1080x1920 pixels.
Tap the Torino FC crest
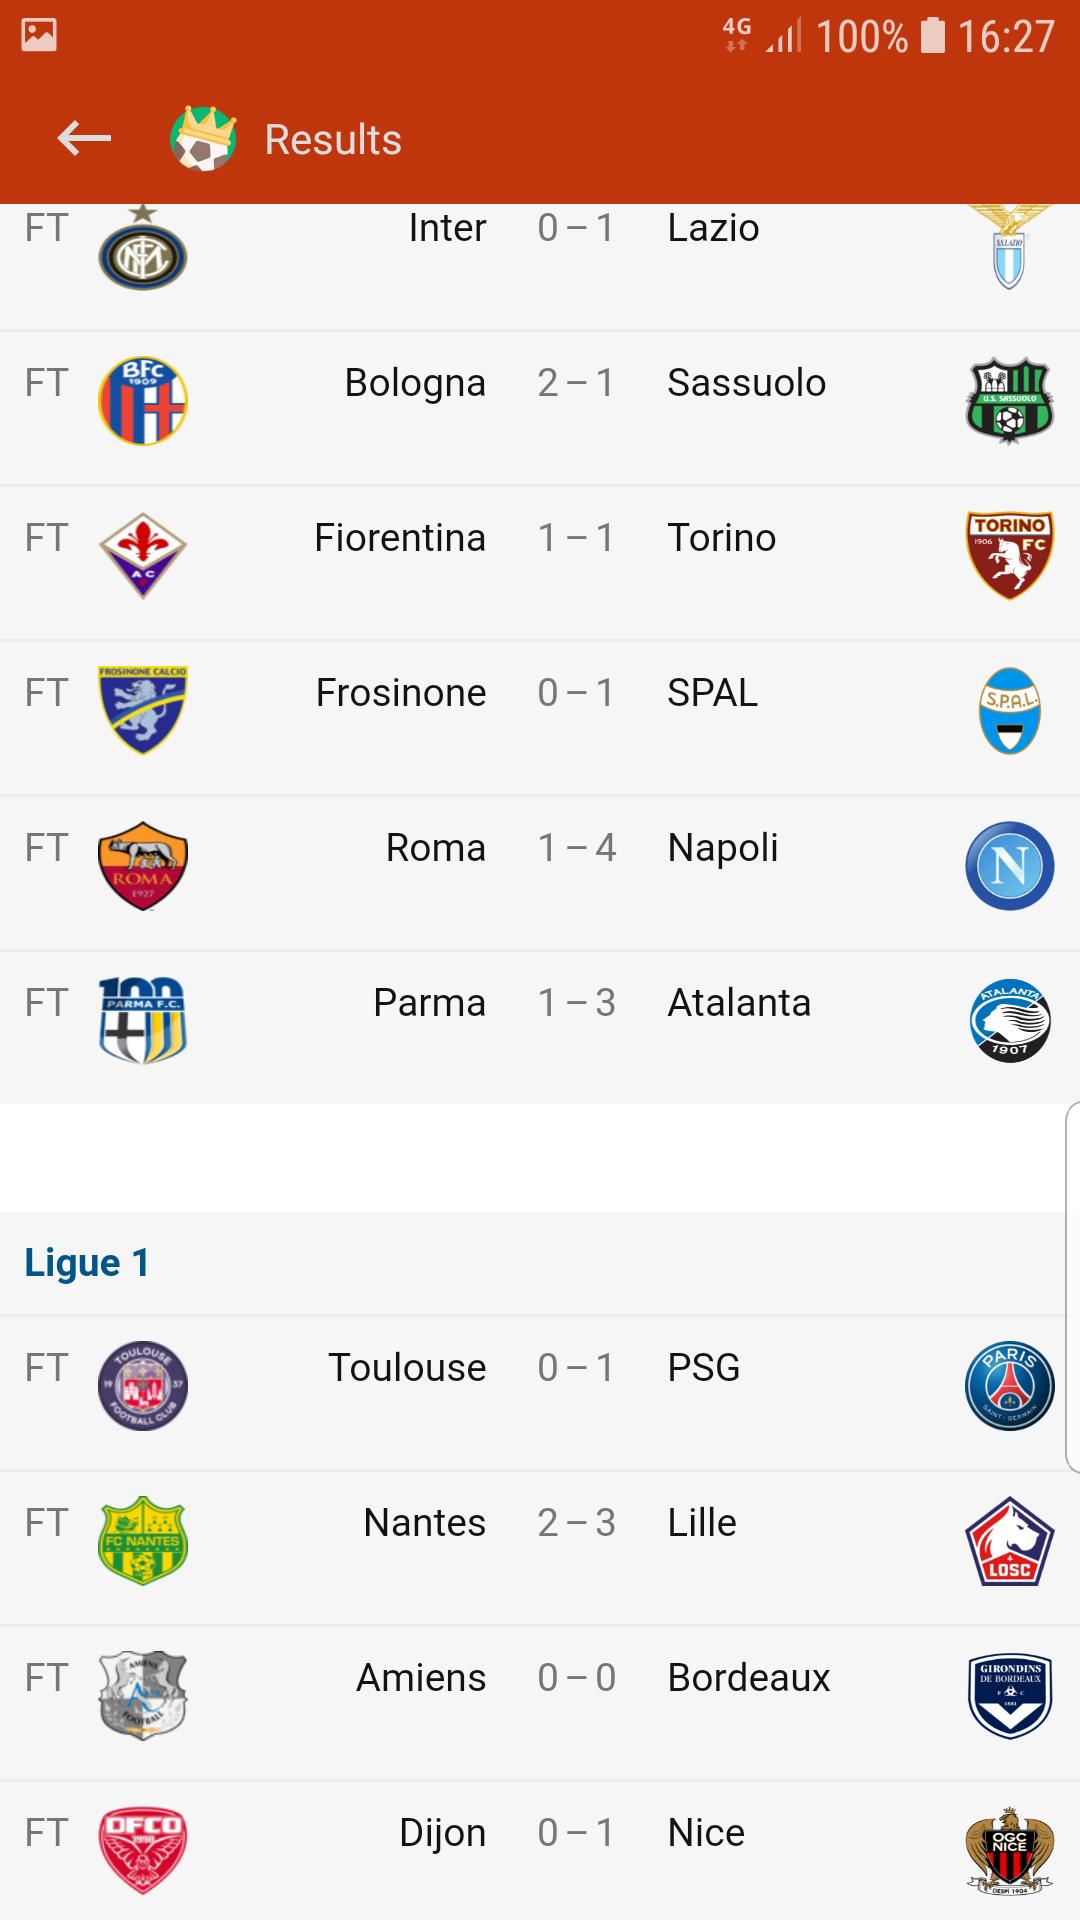[1009, 555]
